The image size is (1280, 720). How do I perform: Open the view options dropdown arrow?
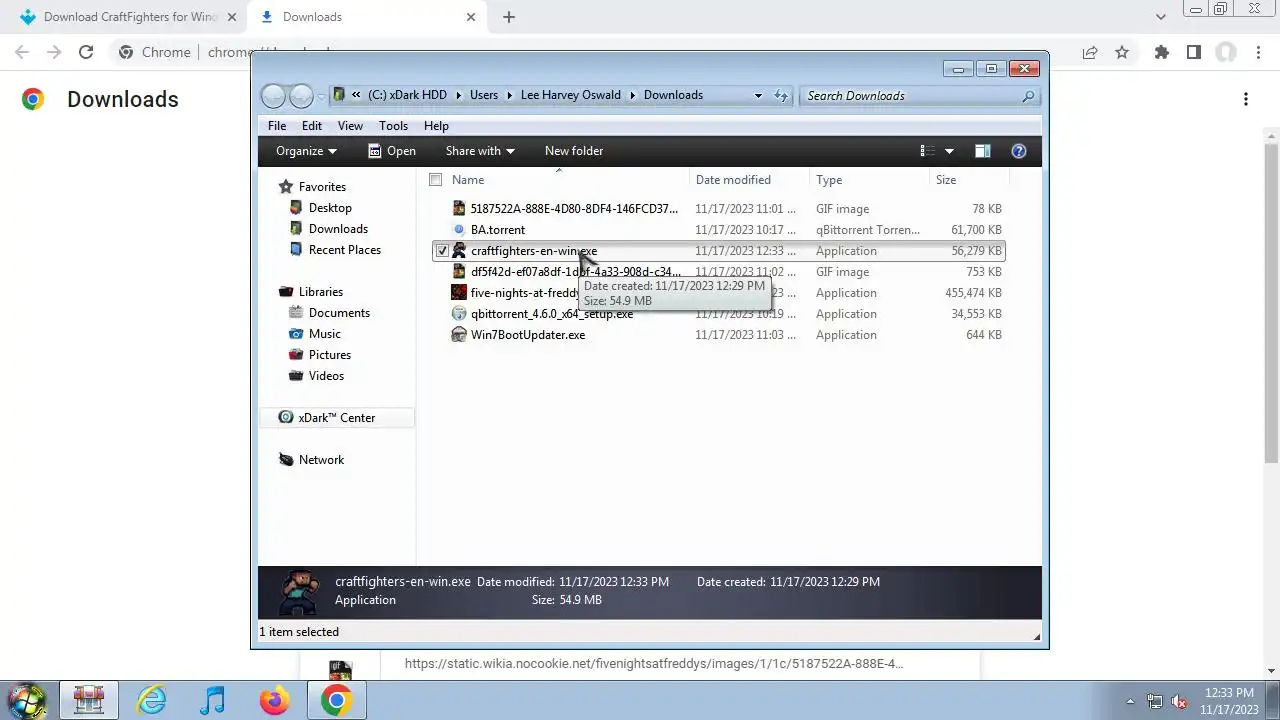tap(949, 151)
